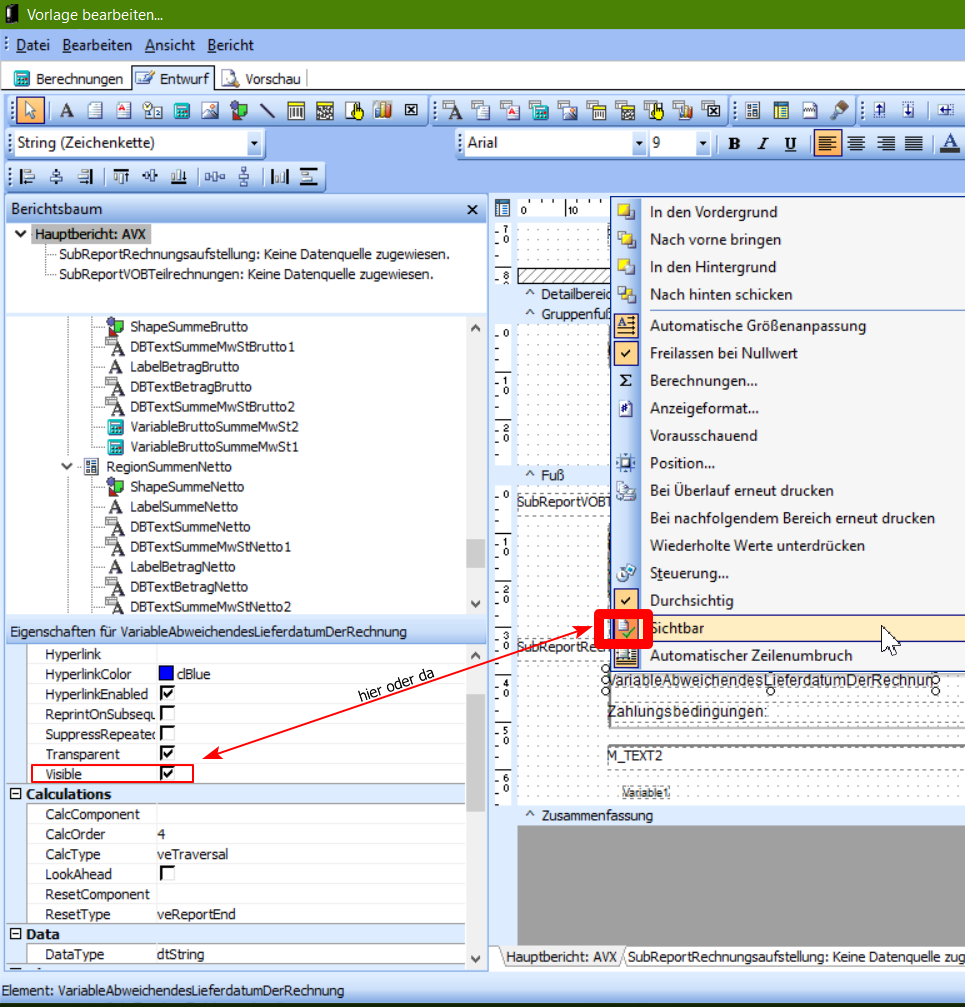Open the Ansicht menu
965x1007 pixels.
point(170,45)
